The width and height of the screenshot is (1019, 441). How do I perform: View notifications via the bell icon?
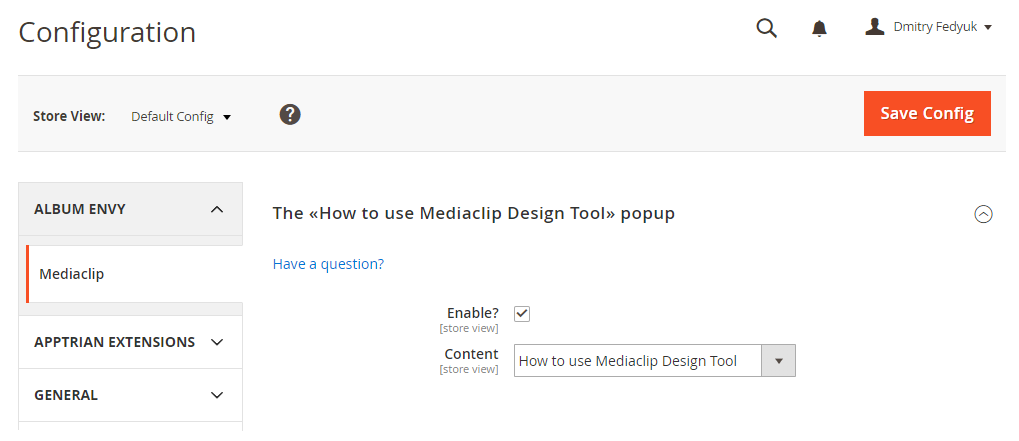click(819, 29)
